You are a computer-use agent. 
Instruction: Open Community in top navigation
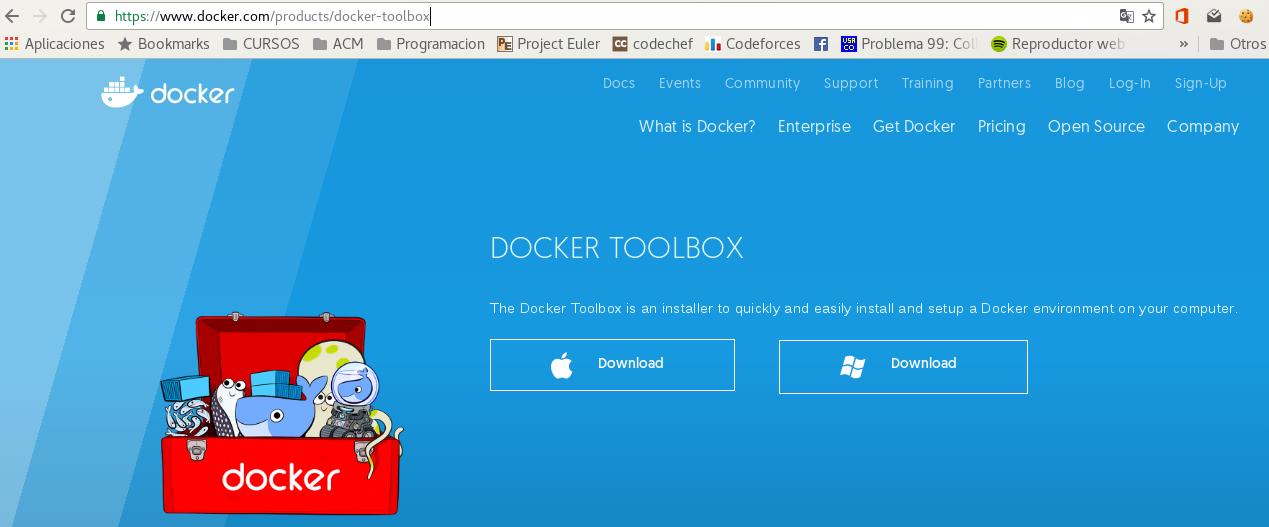[763, 83]
